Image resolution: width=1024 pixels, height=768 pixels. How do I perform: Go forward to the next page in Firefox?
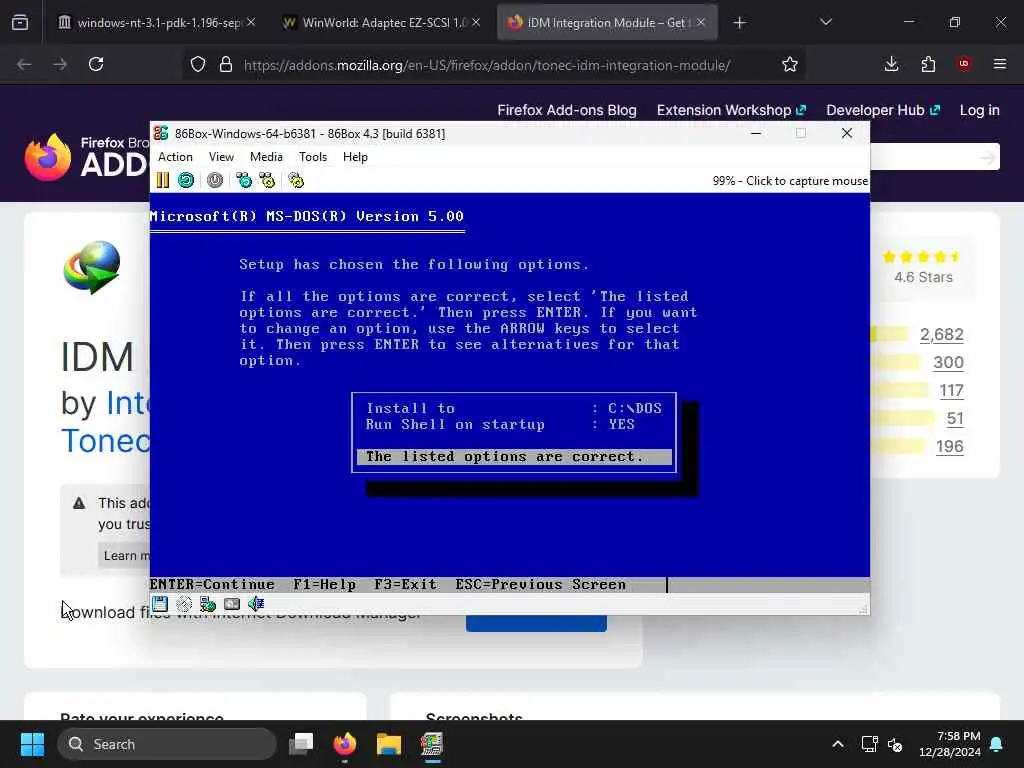click(x=60, y=64)
